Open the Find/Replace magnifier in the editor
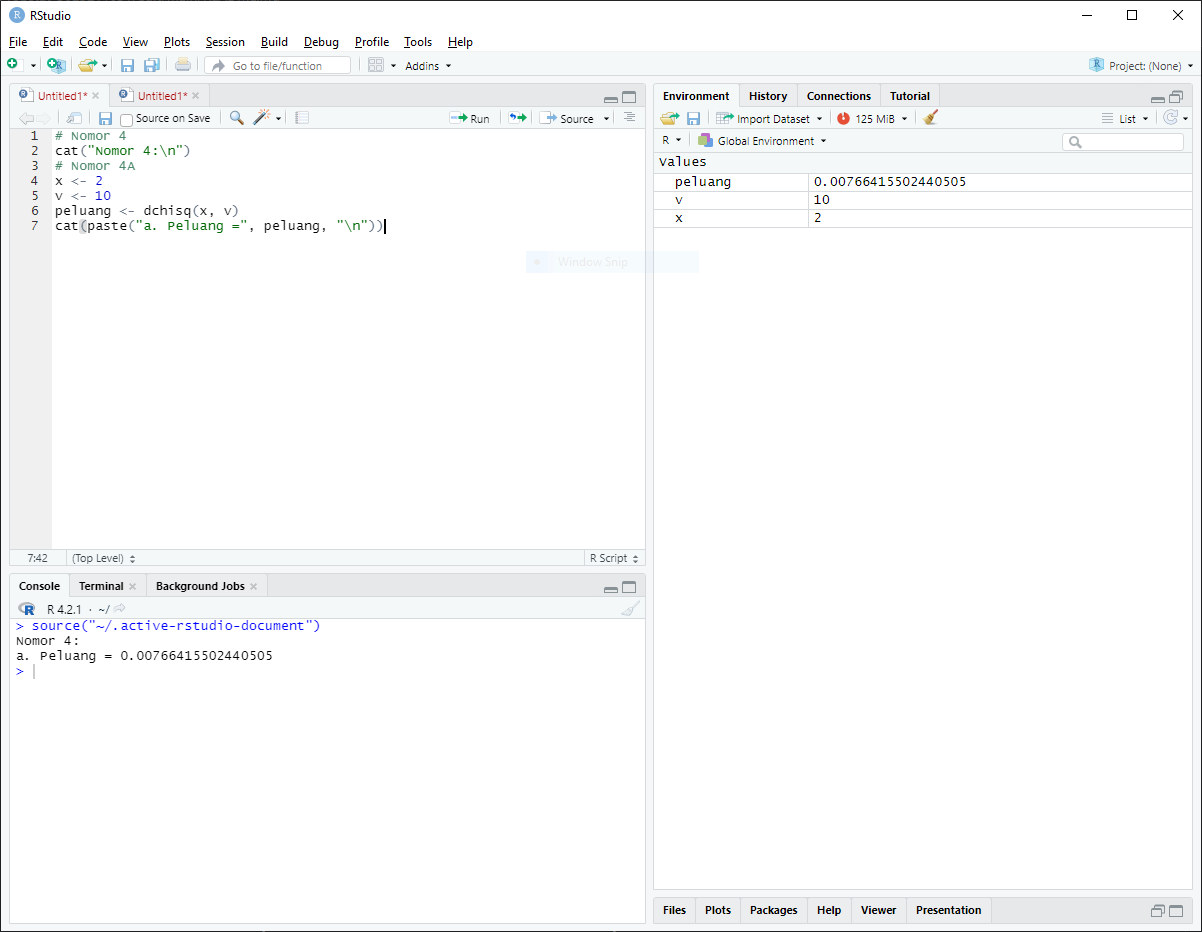Screen dimensions: 1202x932 236,117
